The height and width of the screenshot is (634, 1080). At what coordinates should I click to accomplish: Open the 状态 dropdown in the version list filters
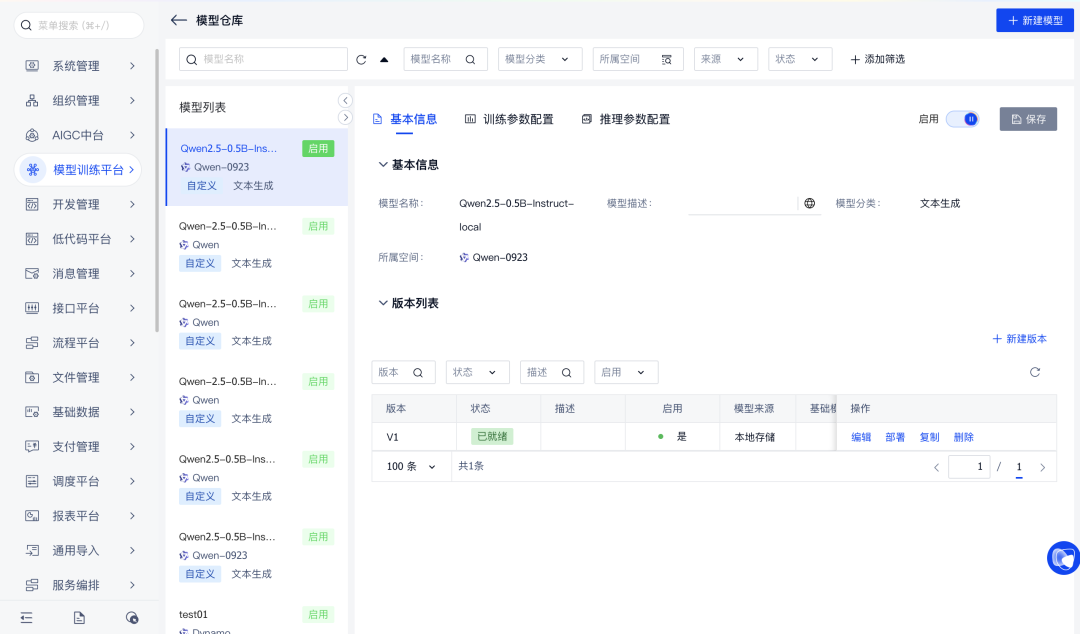477,372
